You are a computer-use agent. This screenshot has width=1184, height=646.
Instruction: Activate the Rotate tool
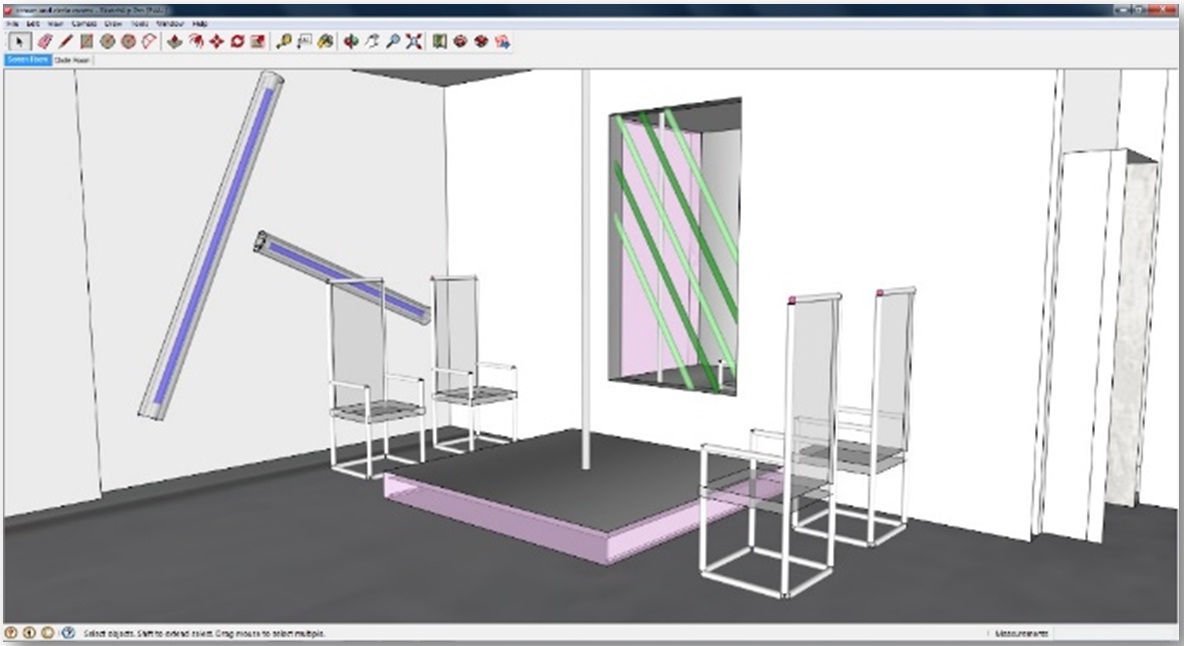(237, 42)
